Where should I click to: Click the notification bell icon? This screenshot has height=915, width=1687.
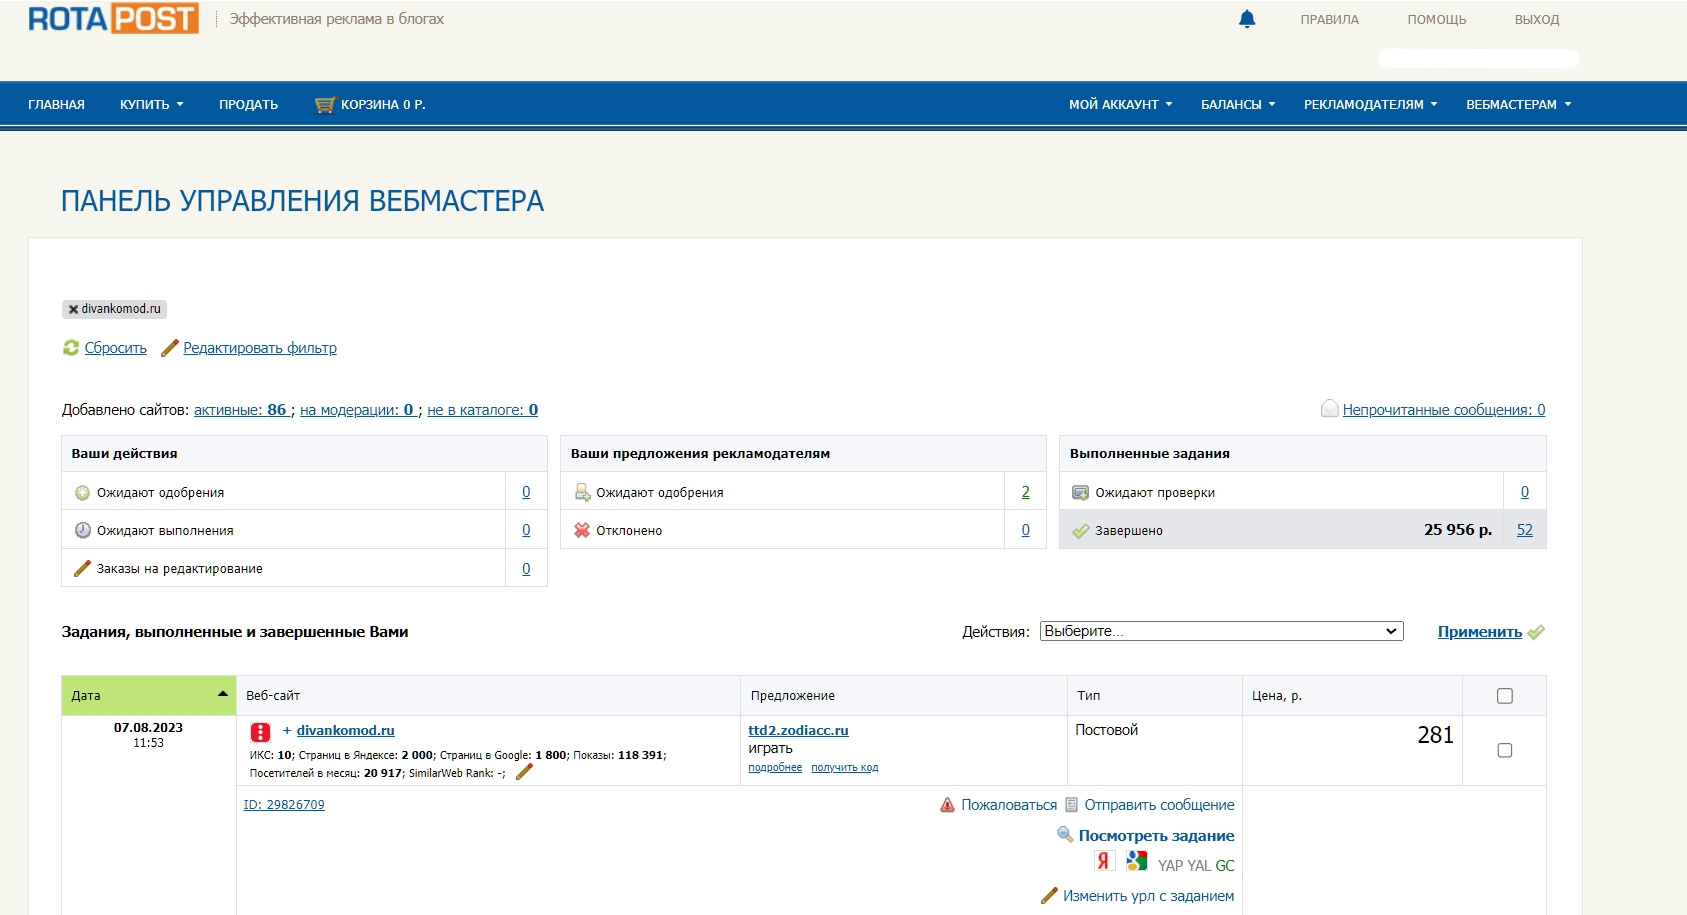[1246, 19]
